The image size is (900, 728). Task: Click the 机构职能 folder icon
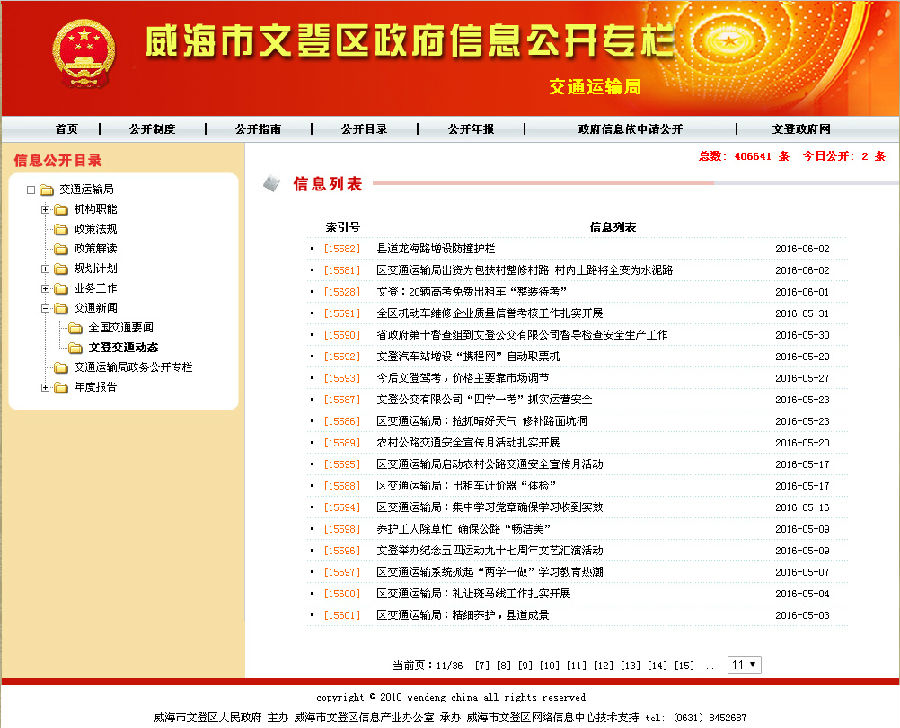pyautogui.click(x=60, y=209)
